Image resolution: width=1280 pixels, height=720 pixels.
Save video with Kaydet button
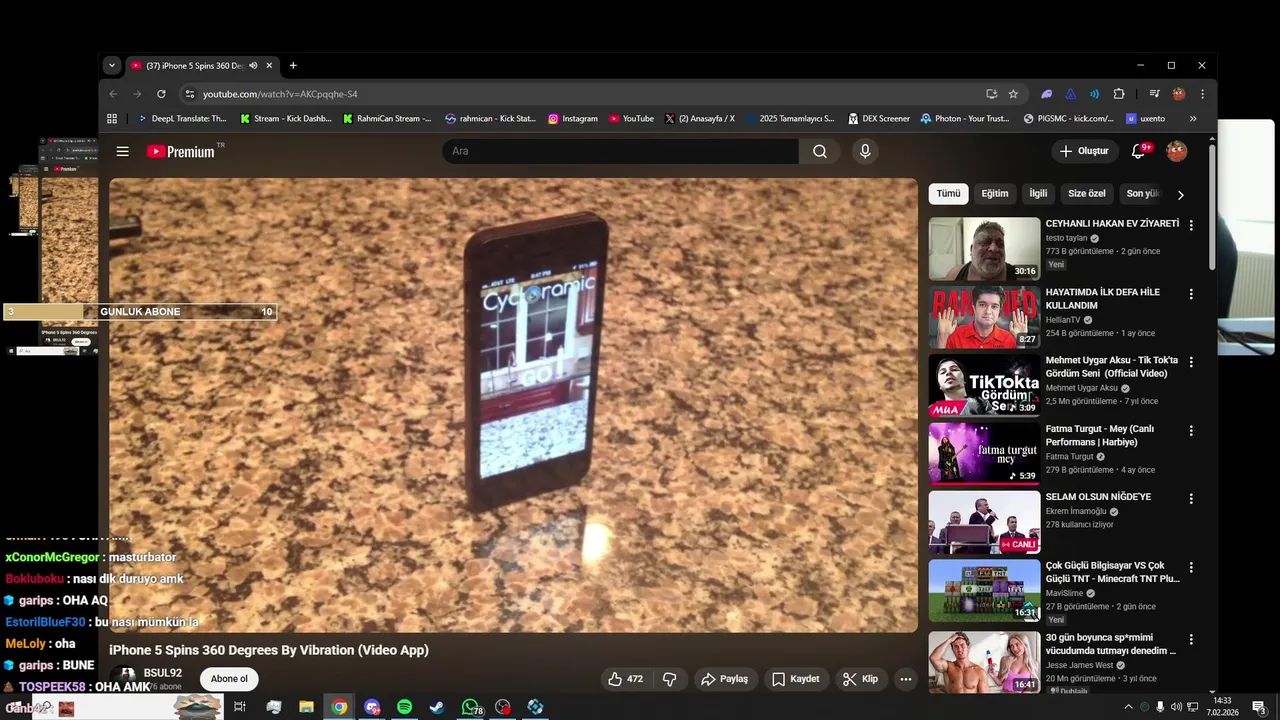(x=796, y=679)
